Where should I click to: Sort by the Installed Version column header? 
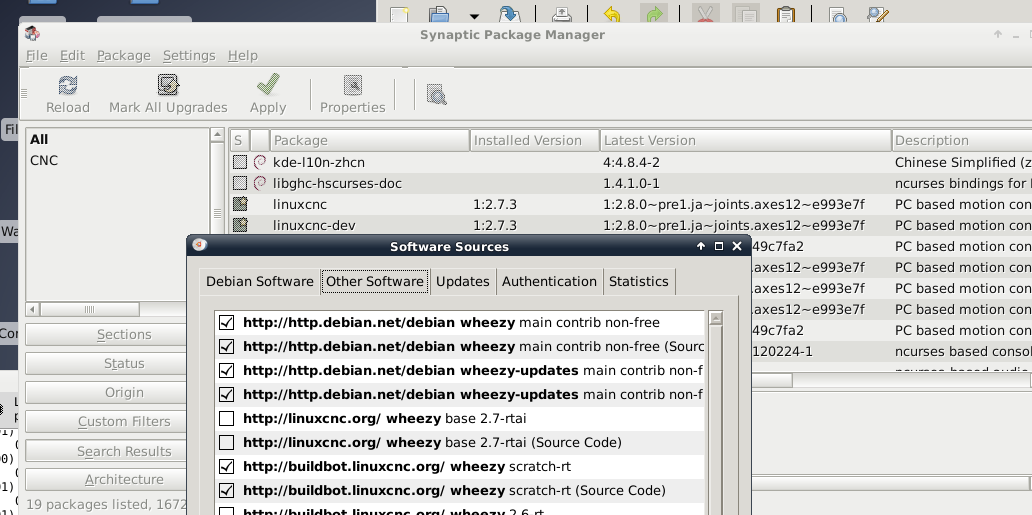click(x=534, y=140)
